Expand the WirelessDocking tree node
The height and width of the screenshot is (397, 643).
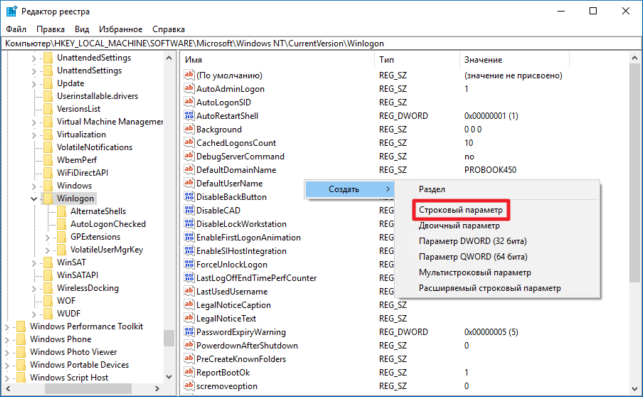pos(34,289)
